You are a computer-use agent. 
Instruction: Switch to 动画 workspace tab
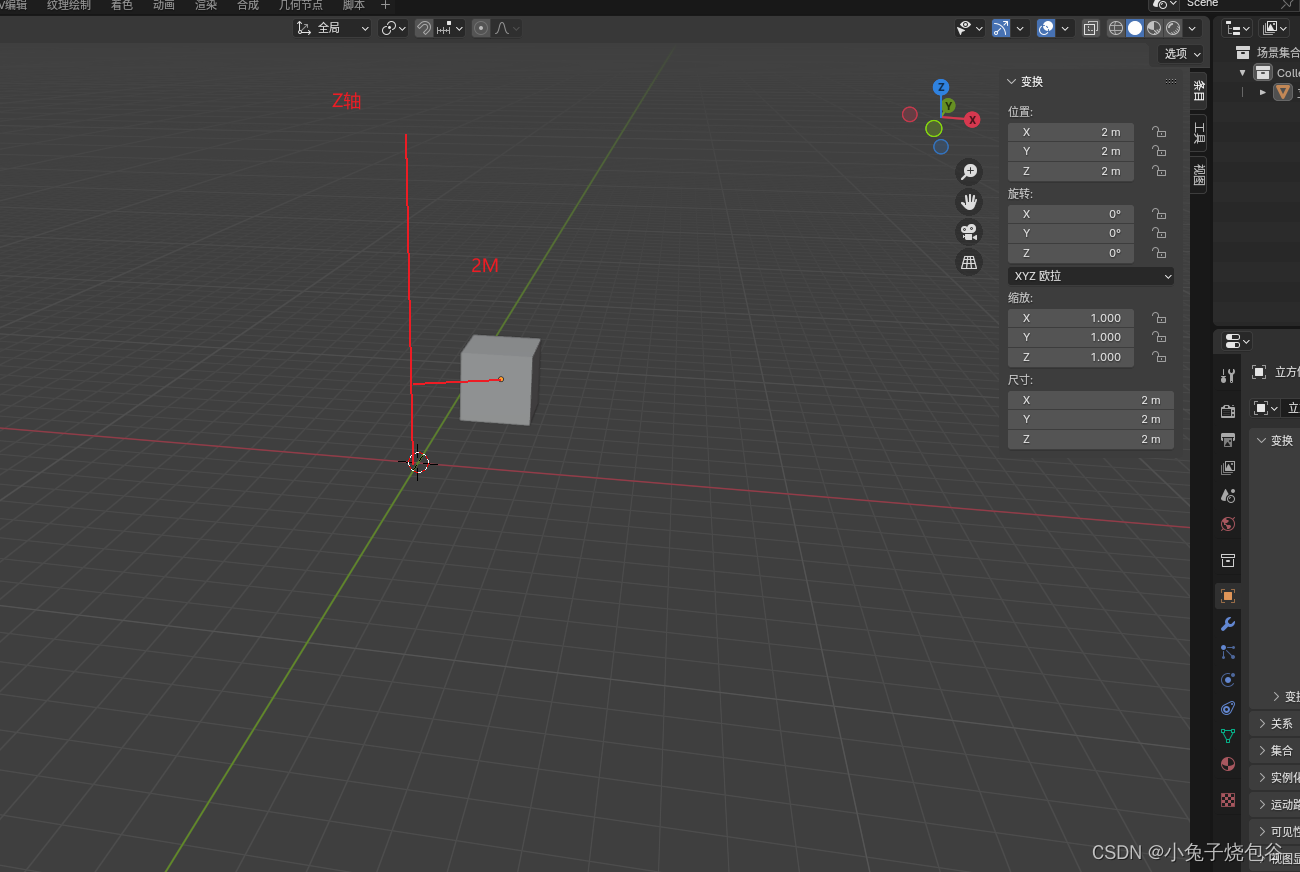(164, 5)
